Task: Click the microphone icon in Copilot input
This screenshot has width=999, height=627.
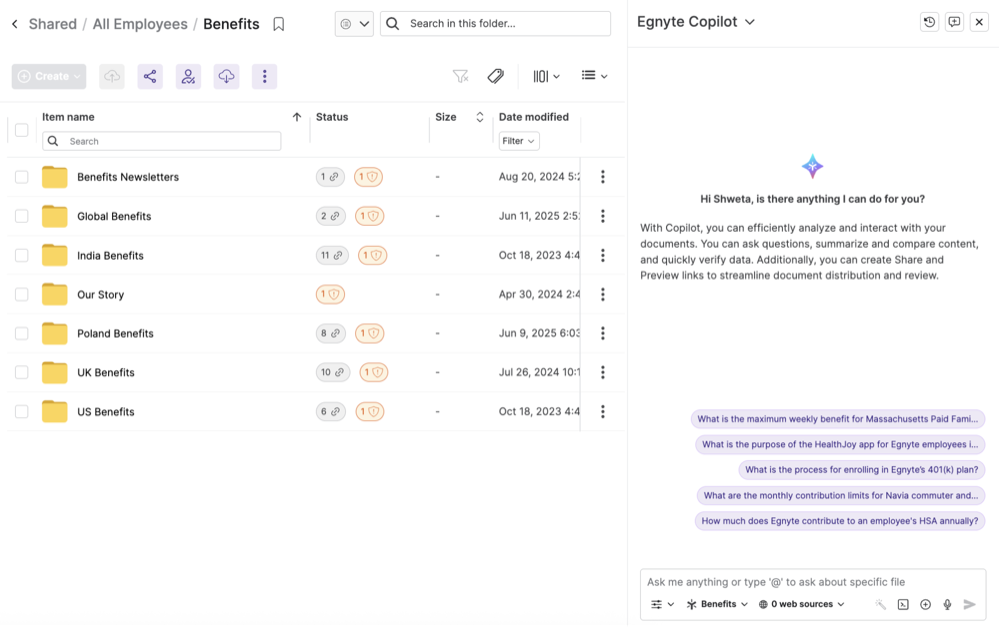Action: (946, 604)
